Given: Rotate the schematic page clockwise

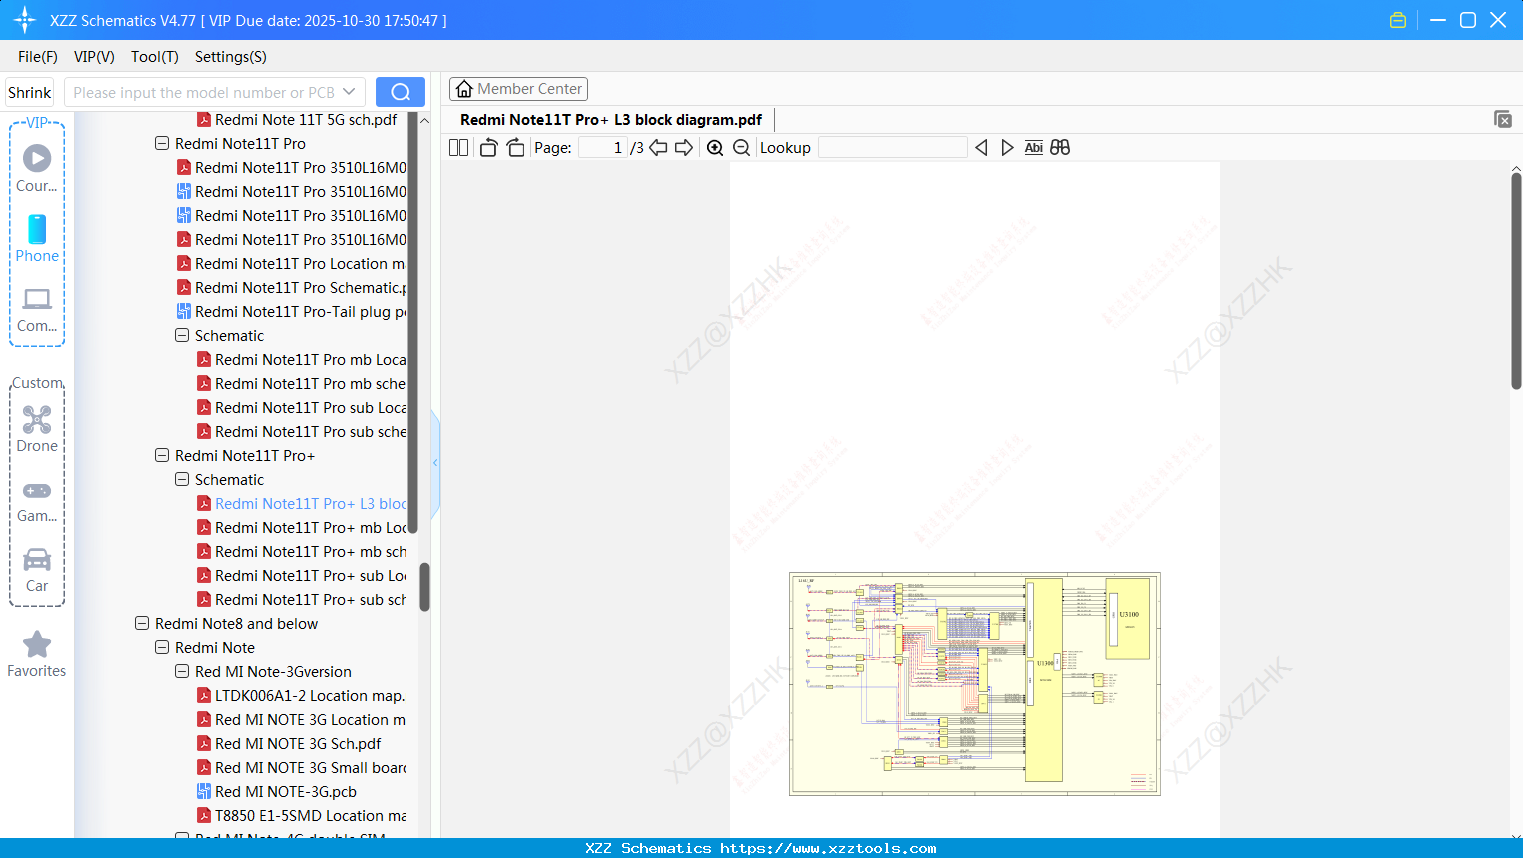Looking at the screenshot, I should 515,147.
